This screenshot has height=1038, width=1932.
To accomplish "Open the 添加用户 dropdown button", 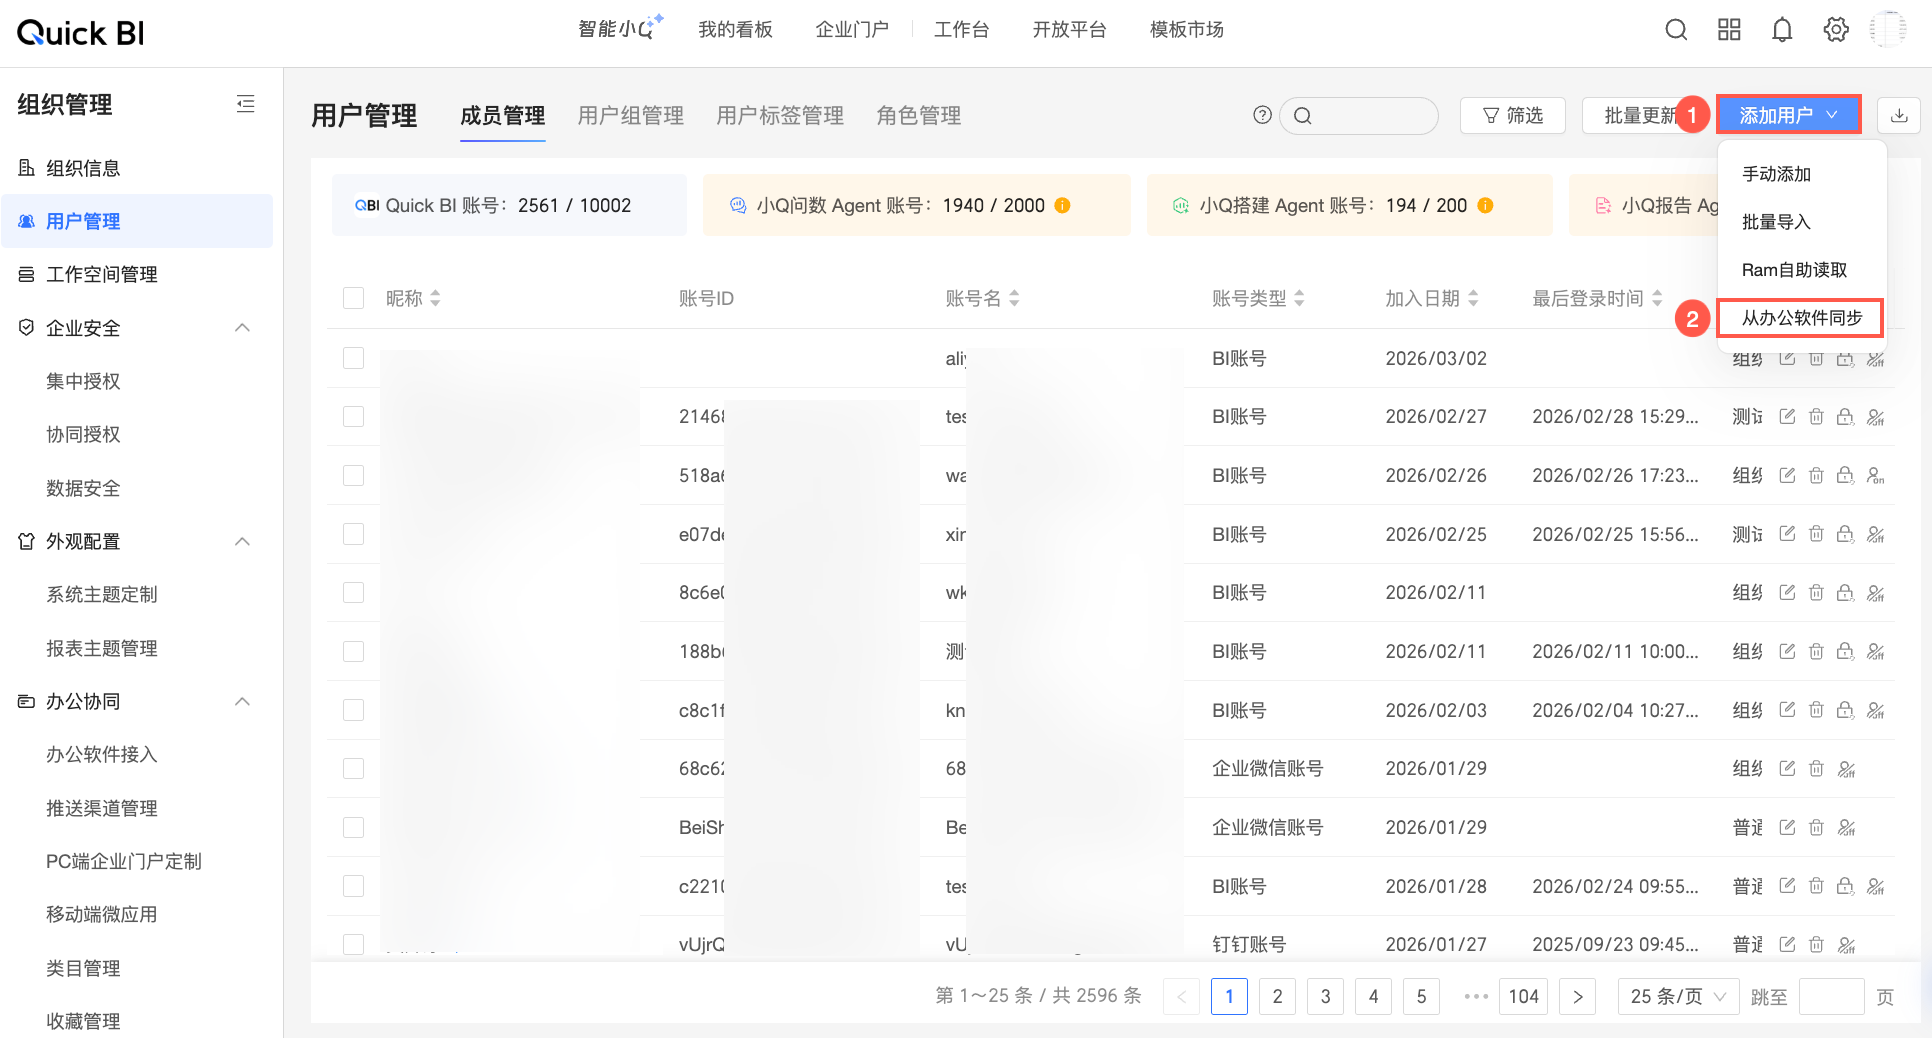I will click(x=1788, y=115).
